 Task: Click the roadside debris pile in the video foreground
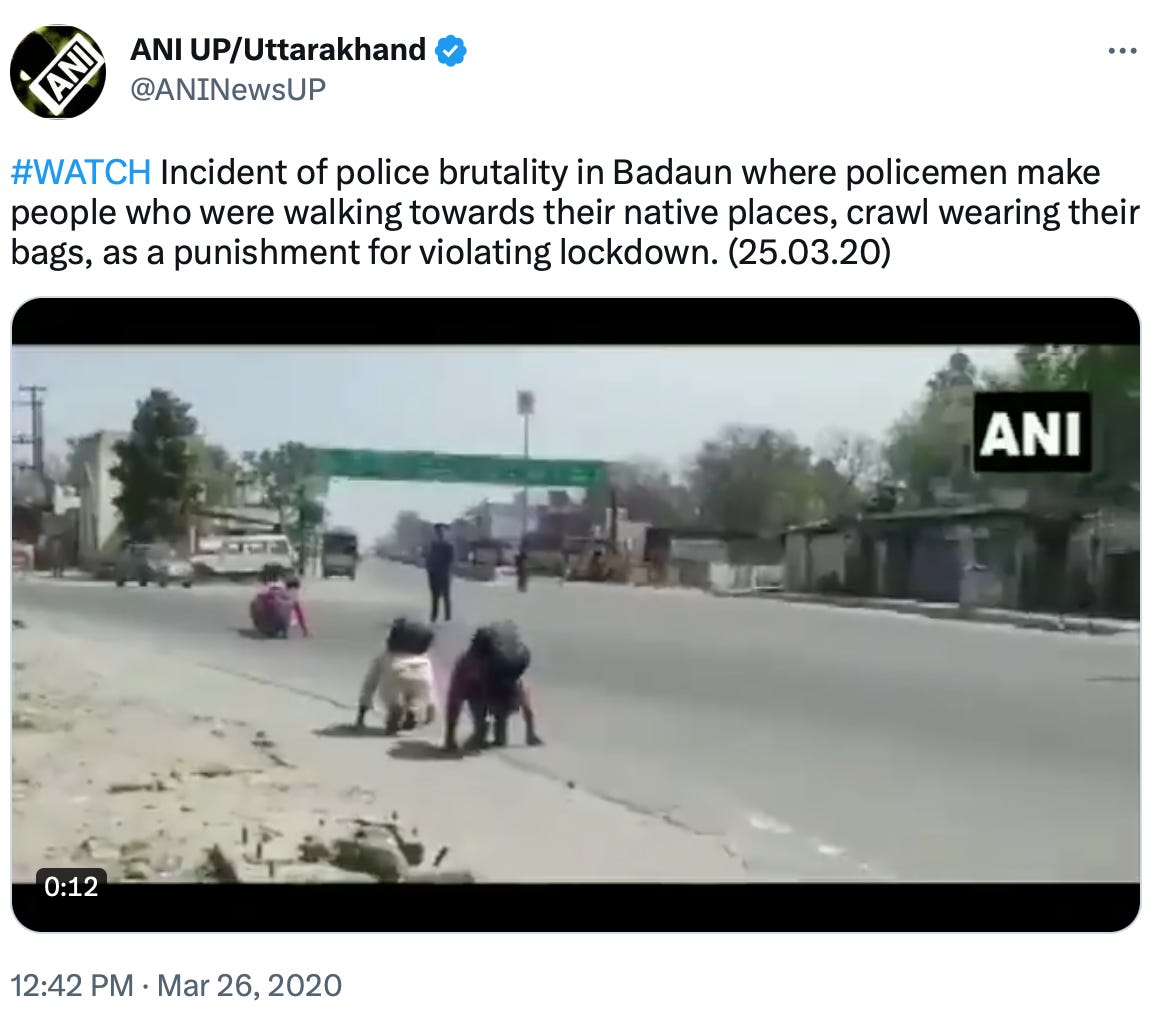(356, 846)
